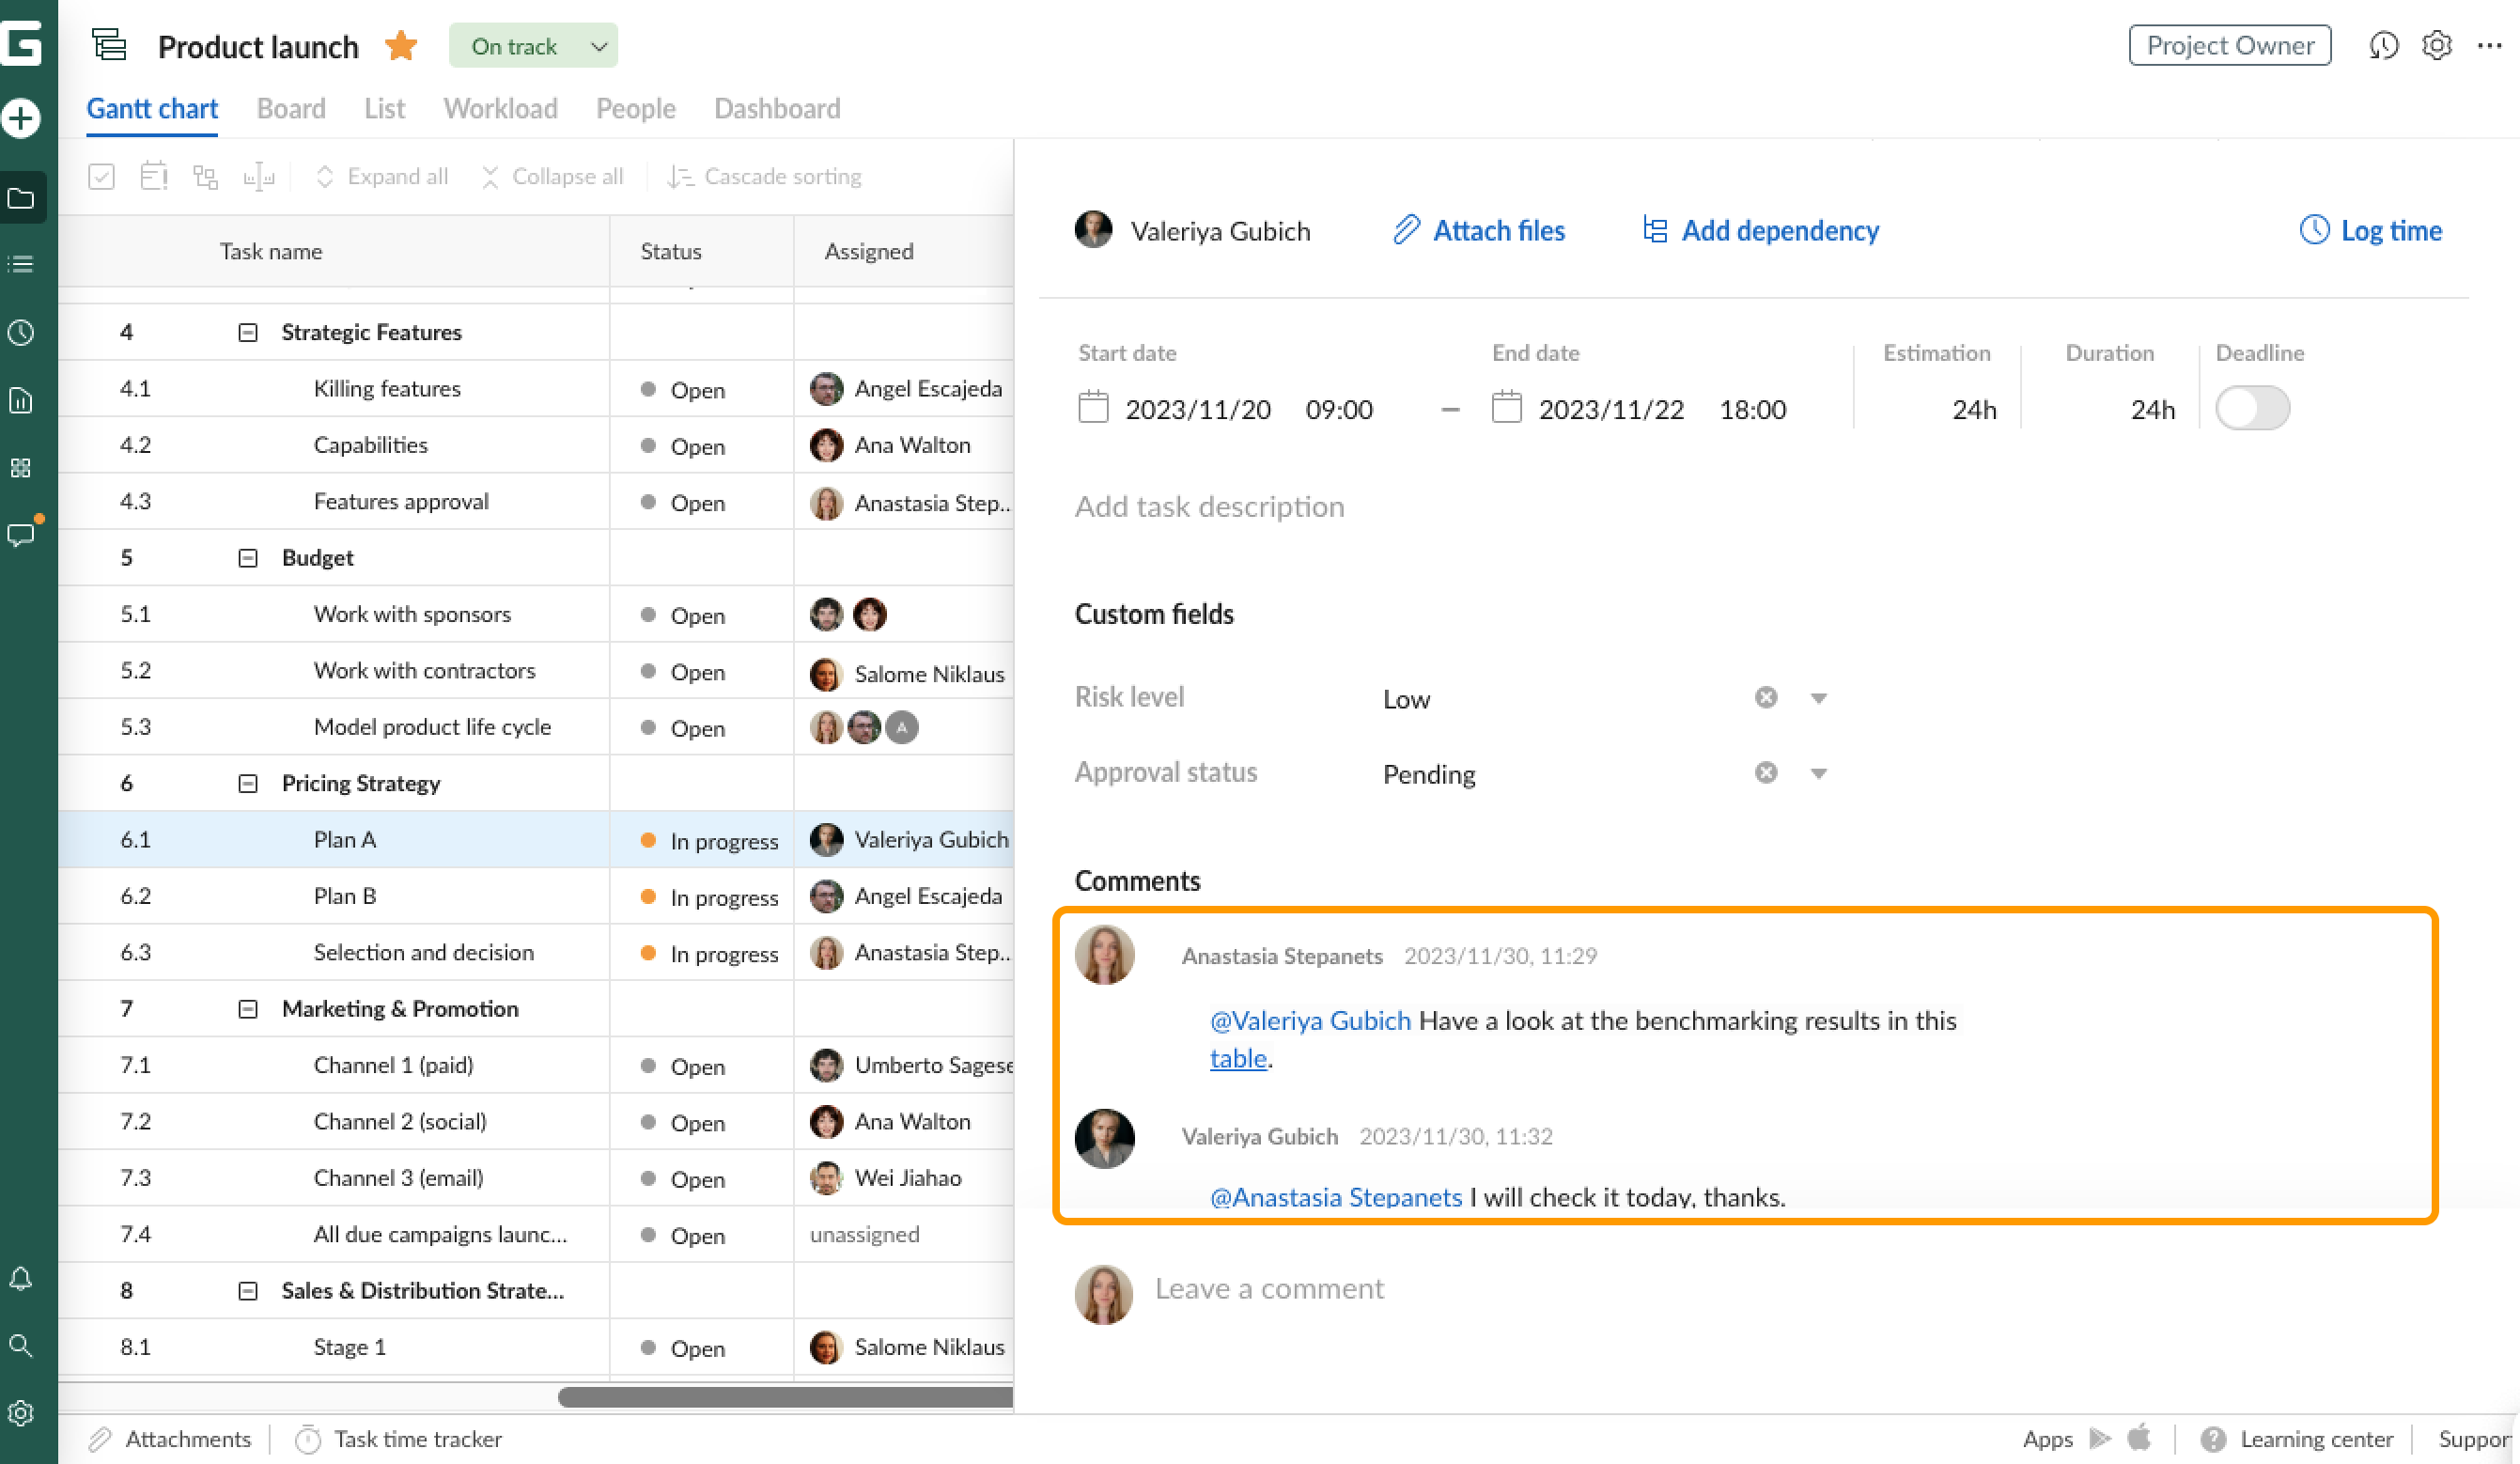Enable the Deadline toggle switch
The image size is (2520, 1464).
click(2252, 408)
